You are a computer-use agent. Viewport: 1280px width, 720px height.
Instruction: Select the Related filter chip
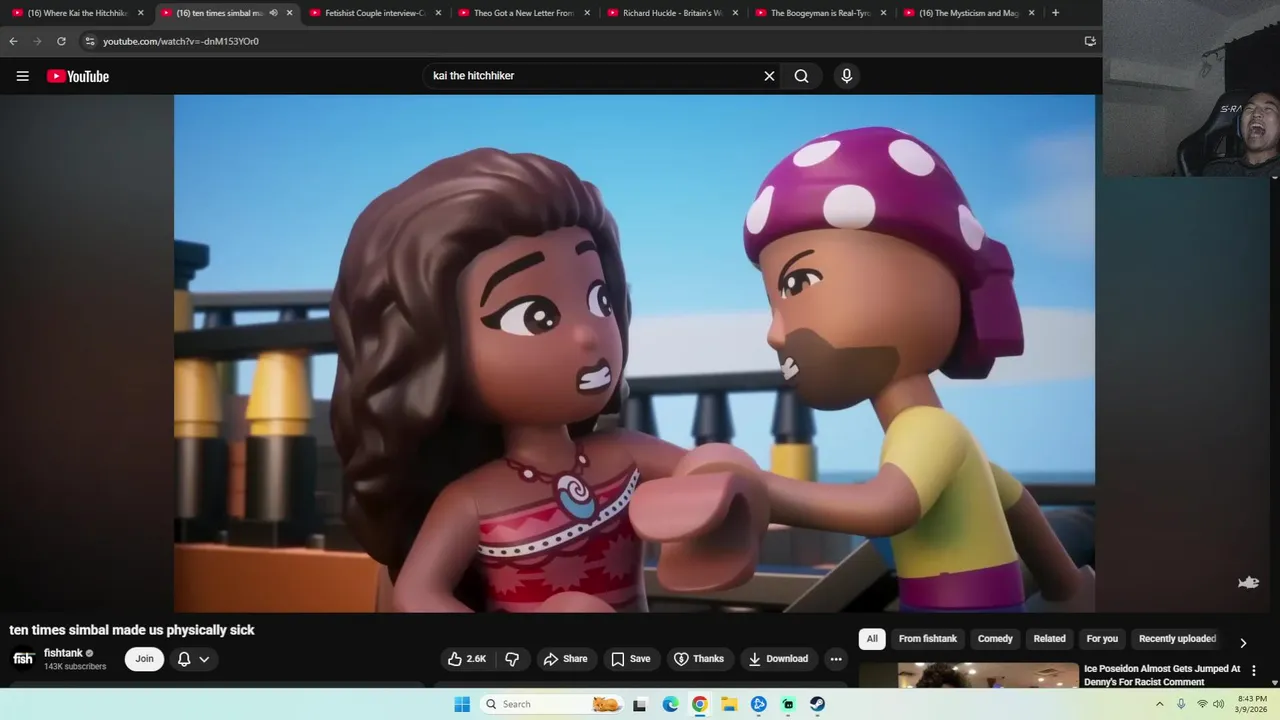tap(1050, 639)
